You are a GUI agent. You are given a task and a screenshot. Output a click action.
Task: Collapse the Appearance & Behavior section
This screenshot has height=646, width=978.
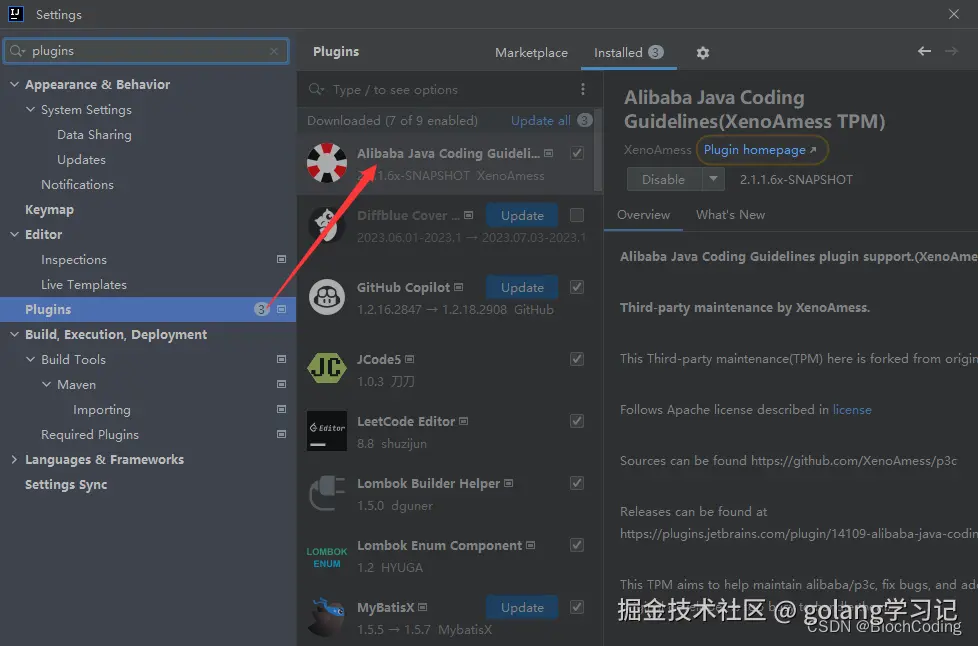[x=14, y=84]
